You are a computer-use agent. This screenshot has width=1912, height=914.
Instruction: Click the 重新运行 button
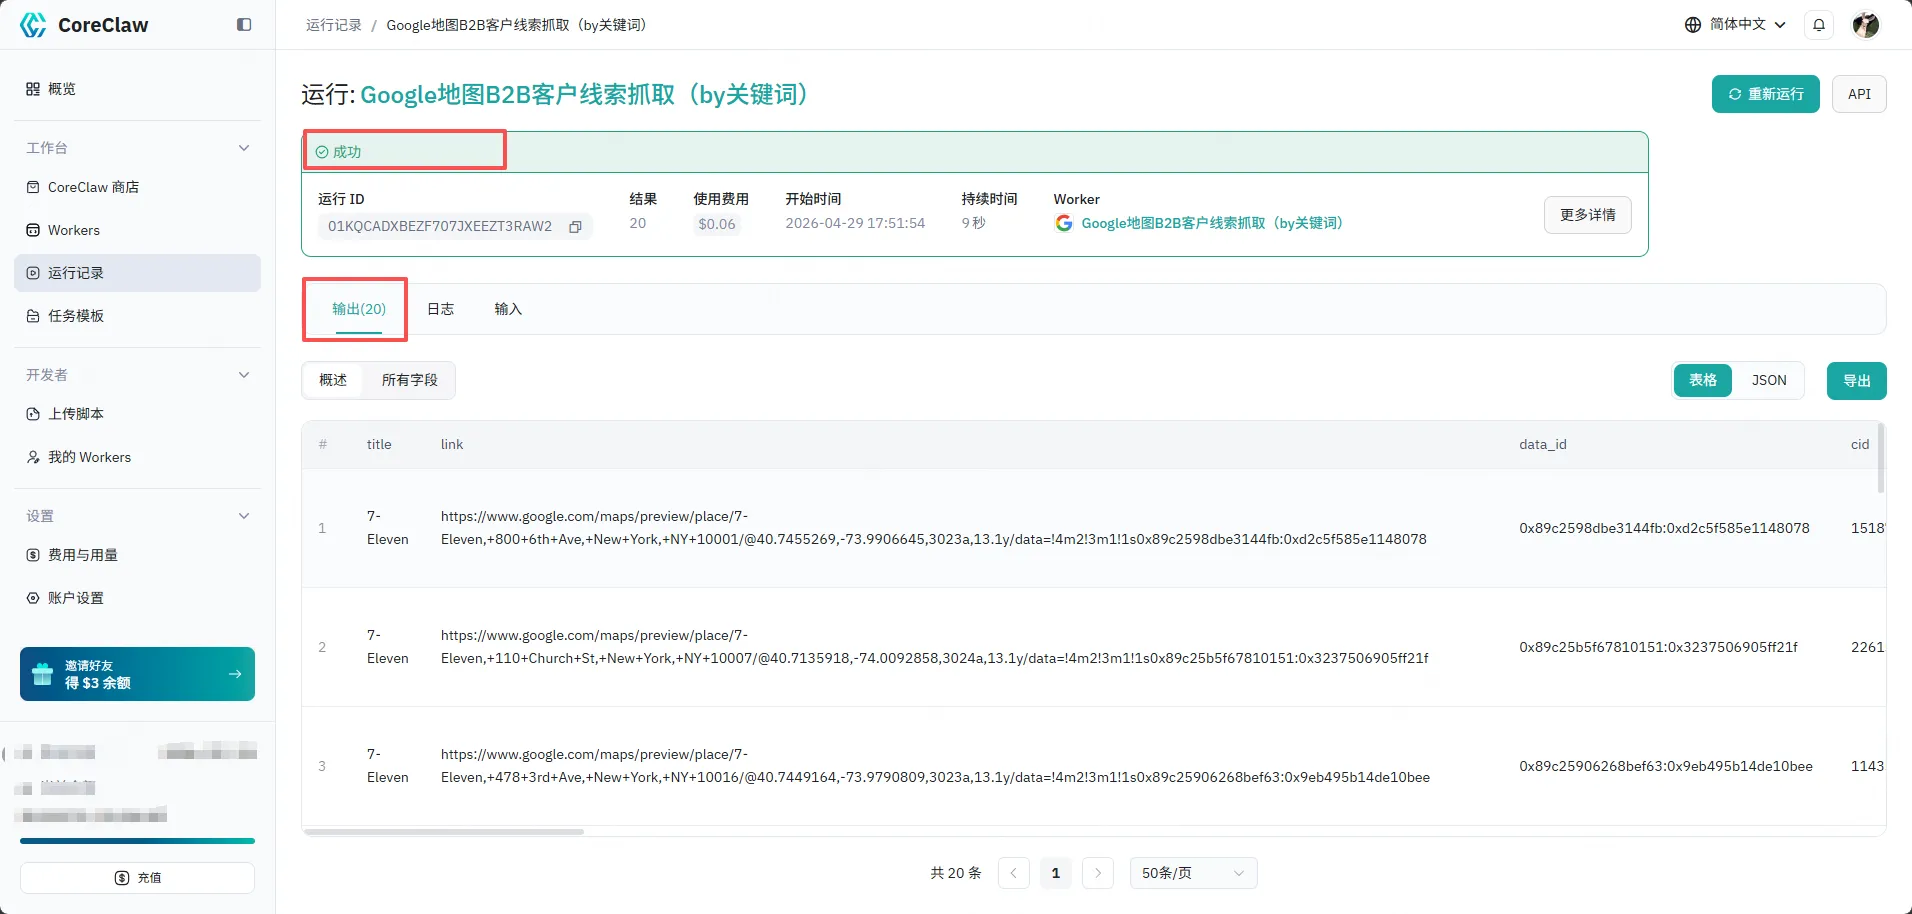point(1766,94)
